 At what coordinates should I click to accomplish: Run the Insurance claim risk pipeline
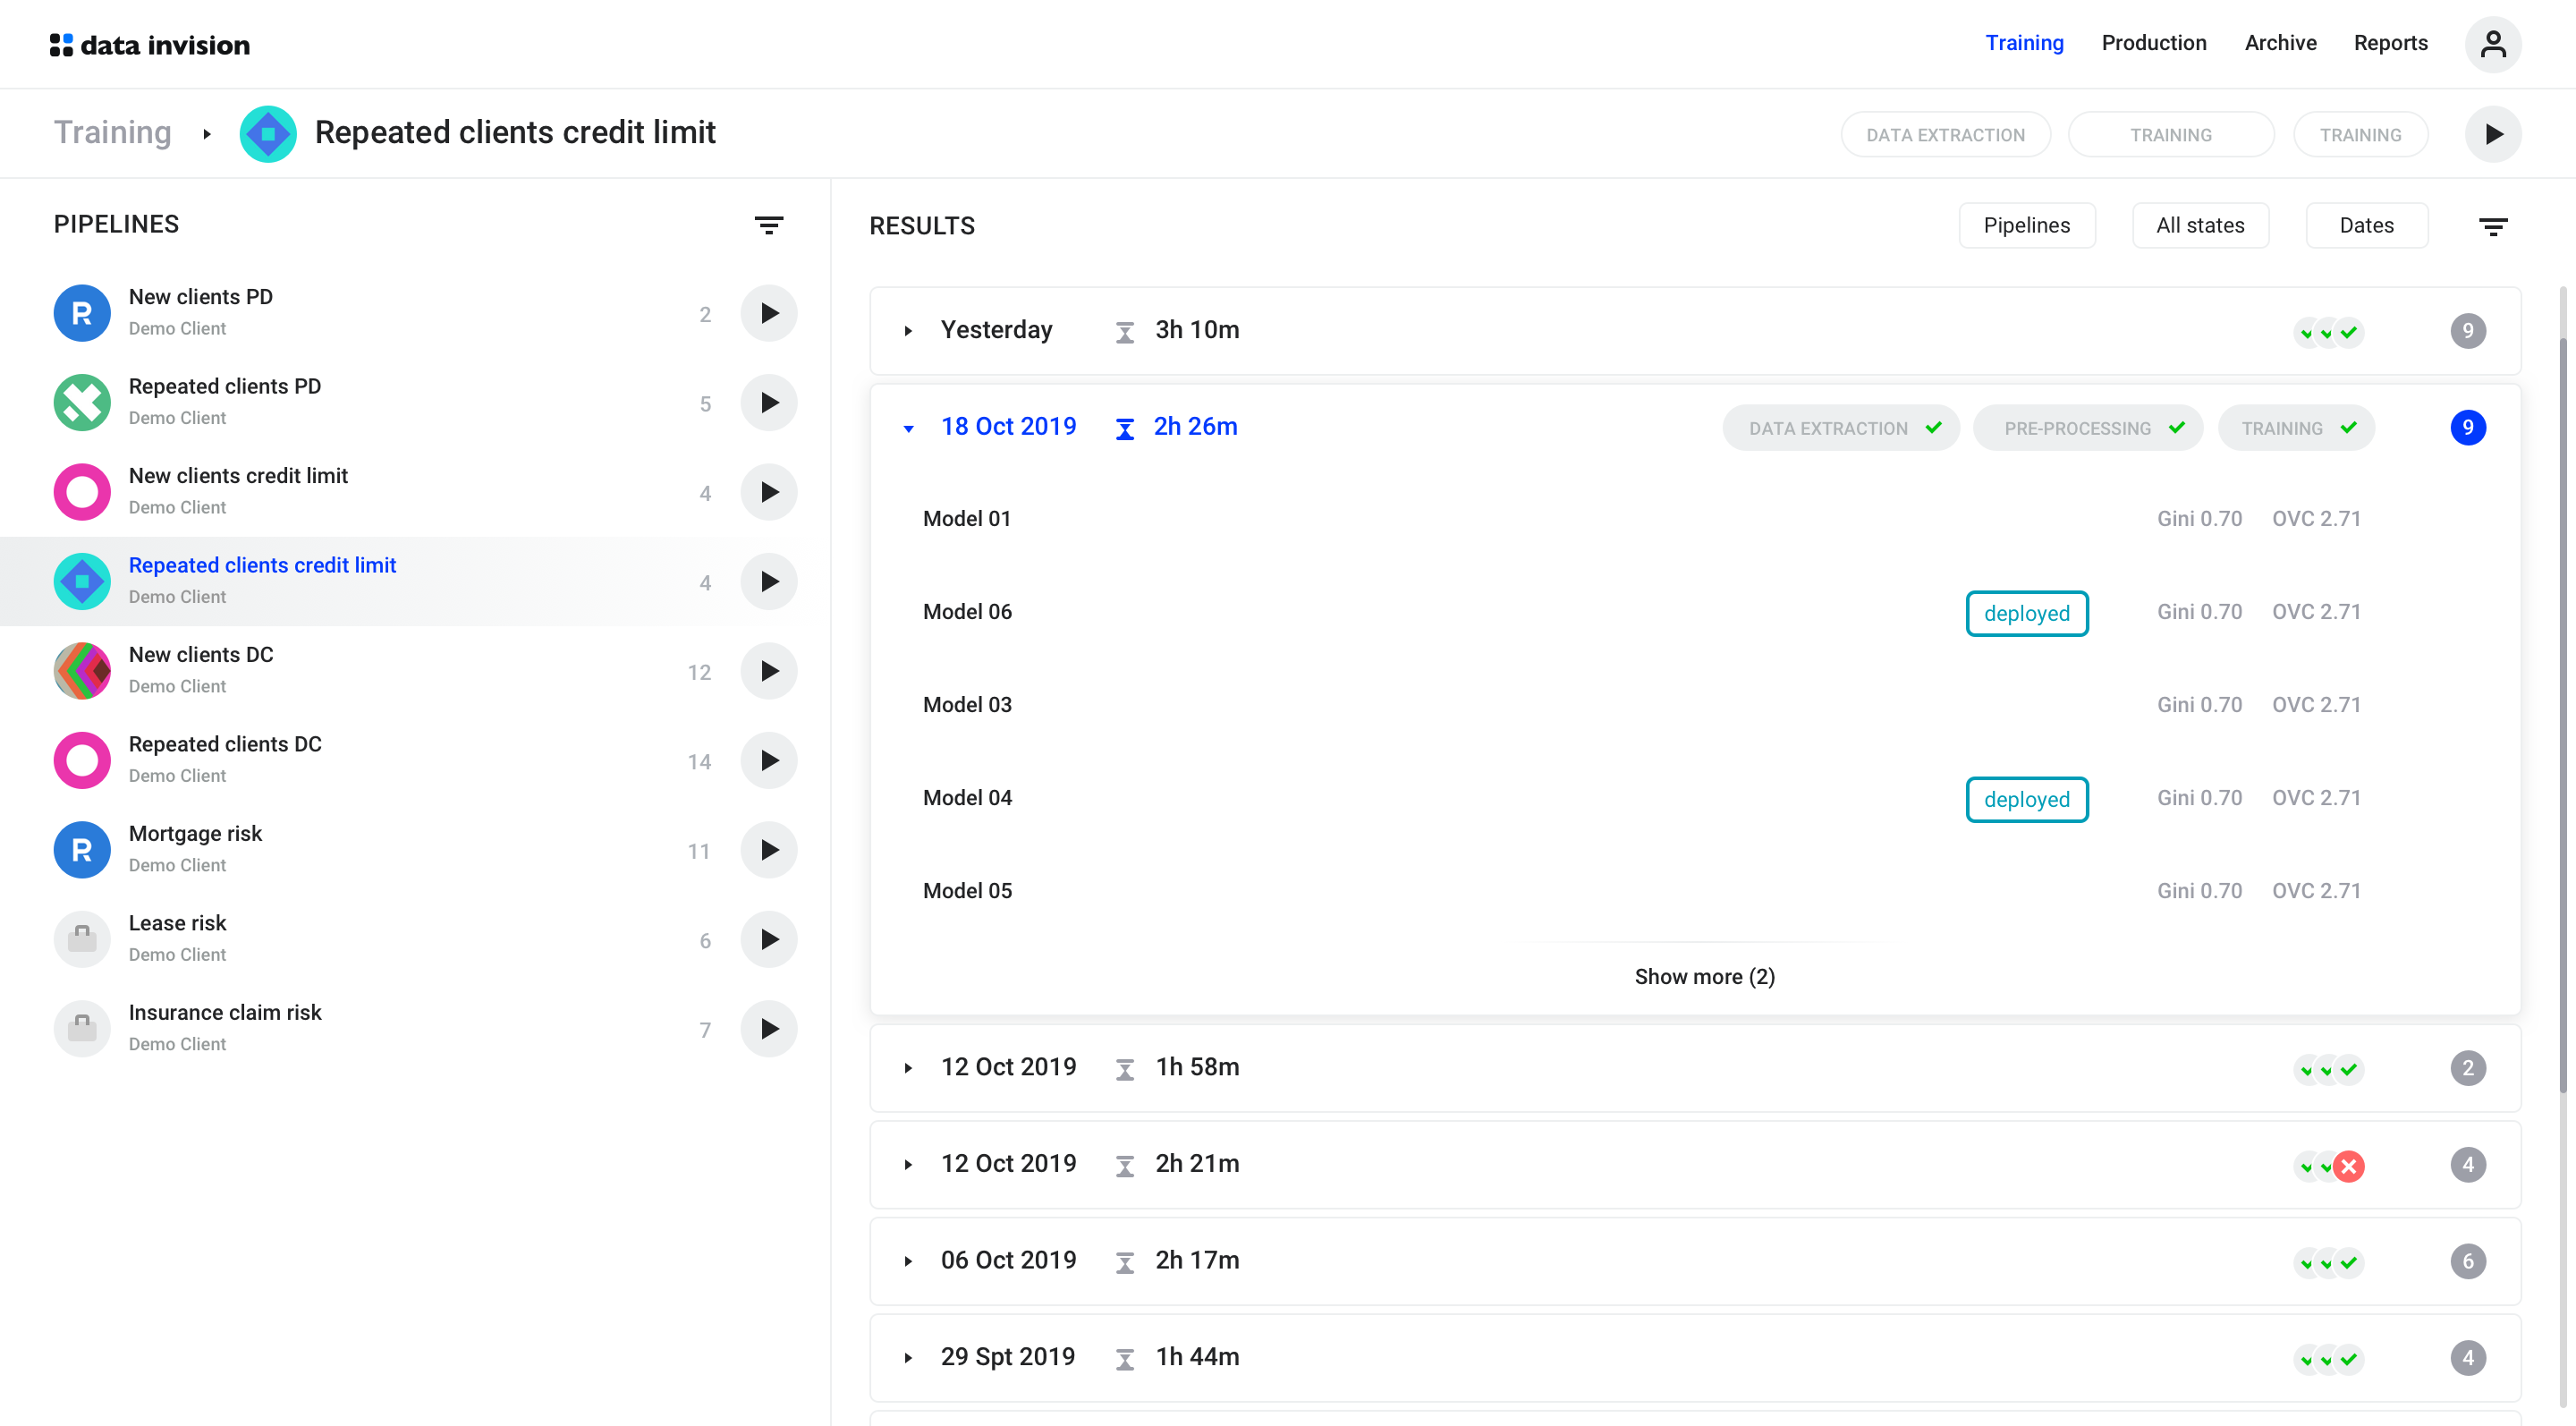click(x=768, y=1029)
